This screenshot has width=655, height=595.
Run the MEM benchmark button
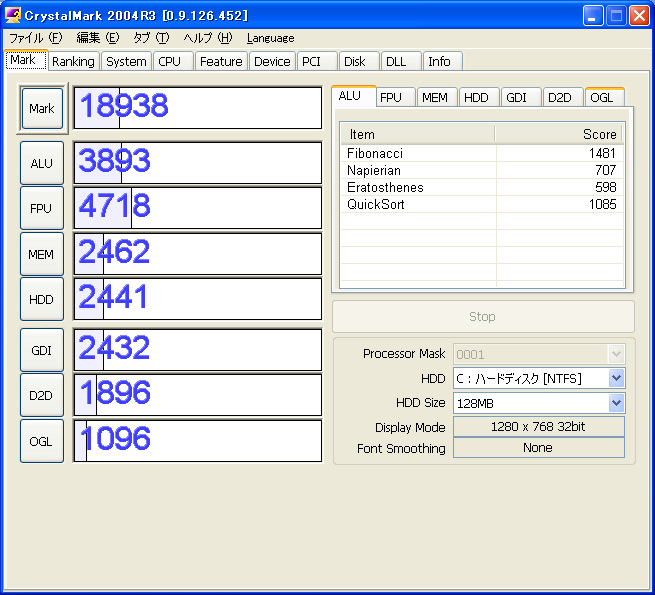click(x=42, y=254)
